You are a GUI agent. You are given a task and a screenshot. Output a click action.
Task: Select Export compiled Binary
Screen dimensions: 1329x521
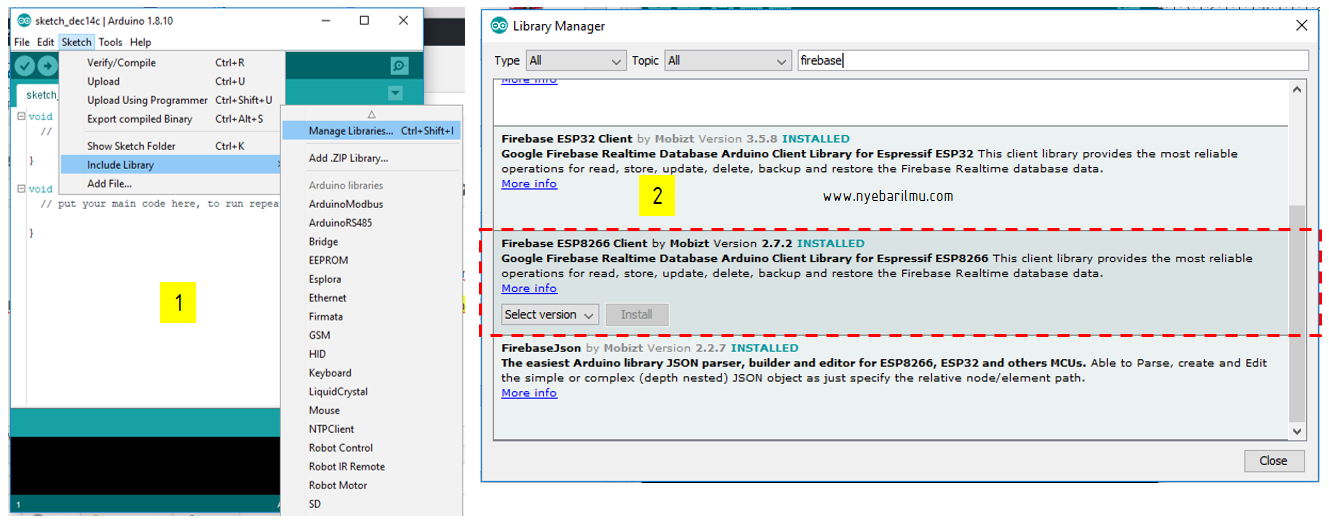coord(171,119)
